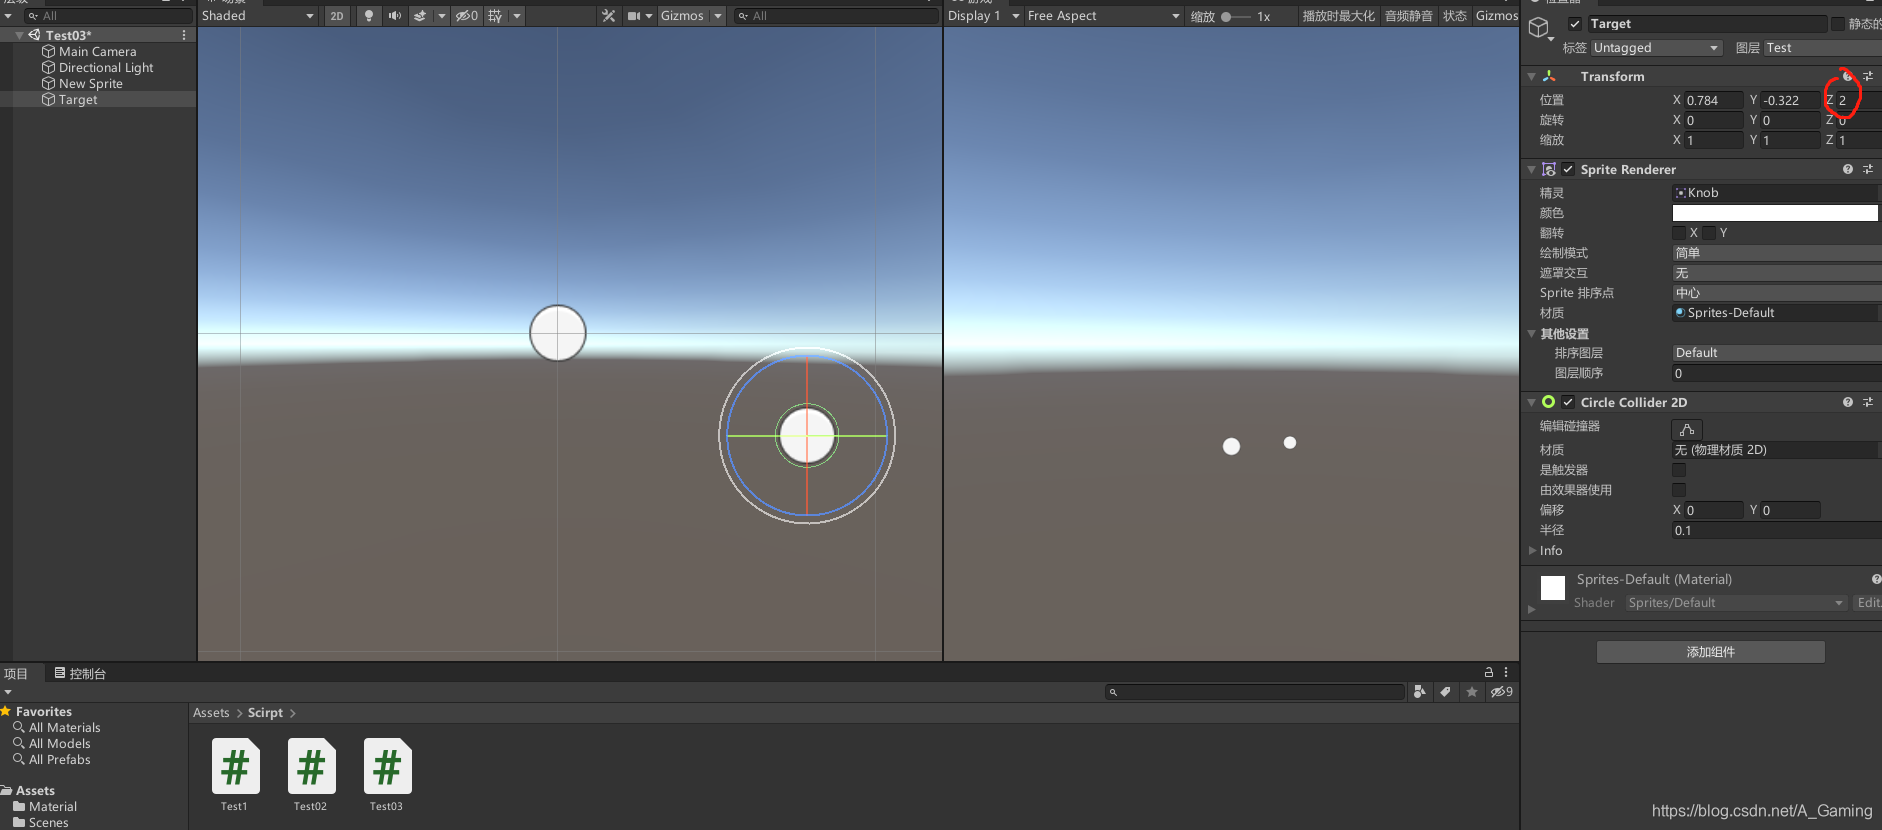Collapse the Transform component
The width and height of the screenshot is (1882, 830).
point(1531,76)
